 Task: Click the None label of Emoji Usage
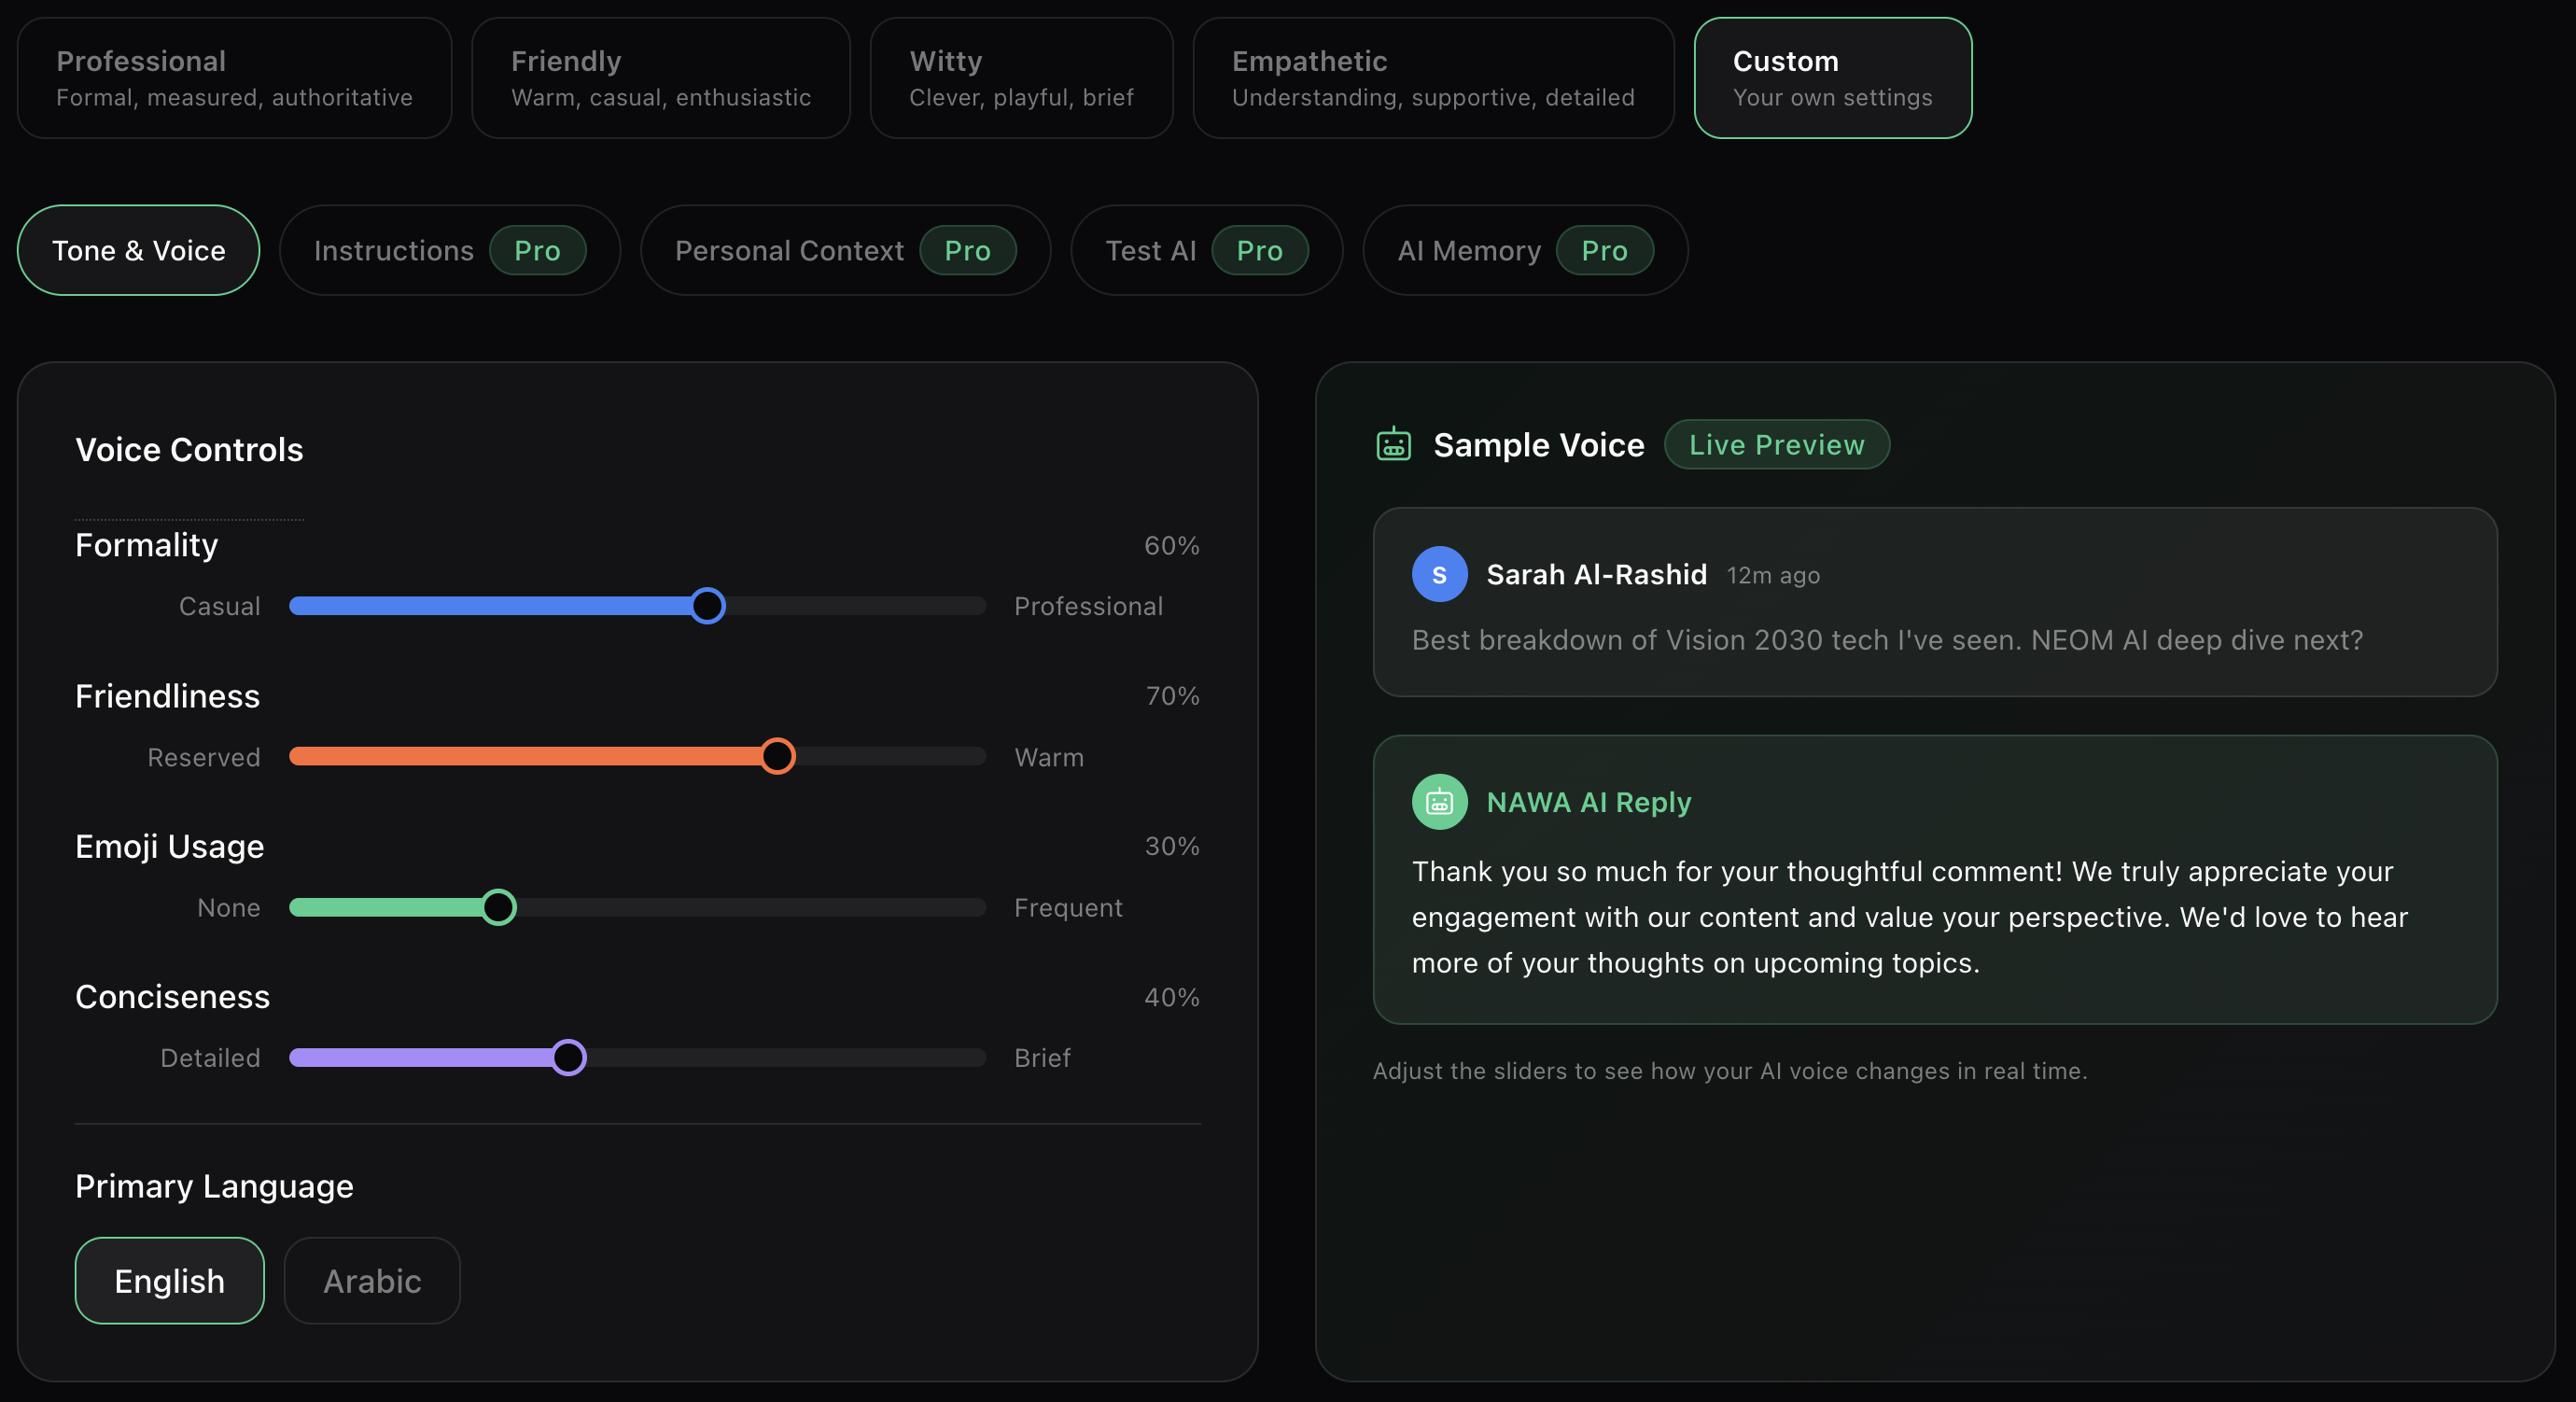coord(229,907)
